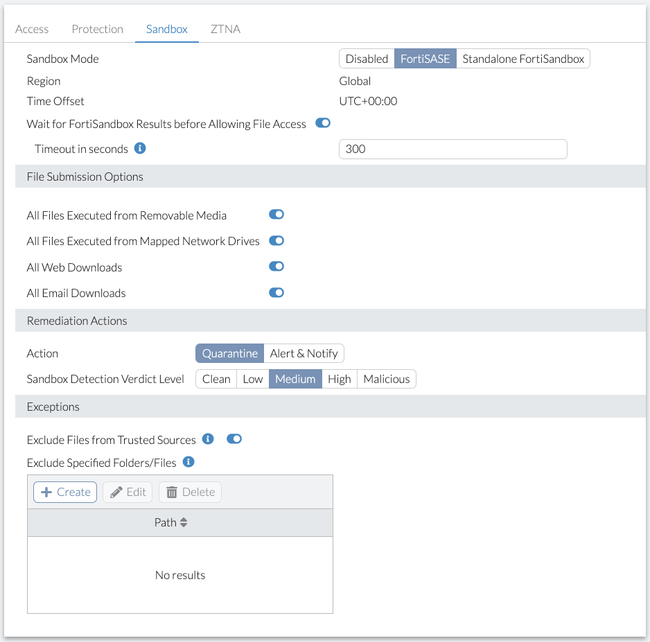Toggle All Web Downloads submission switch
Viewport: 650px width, 642px height.
tap(277, 267)
